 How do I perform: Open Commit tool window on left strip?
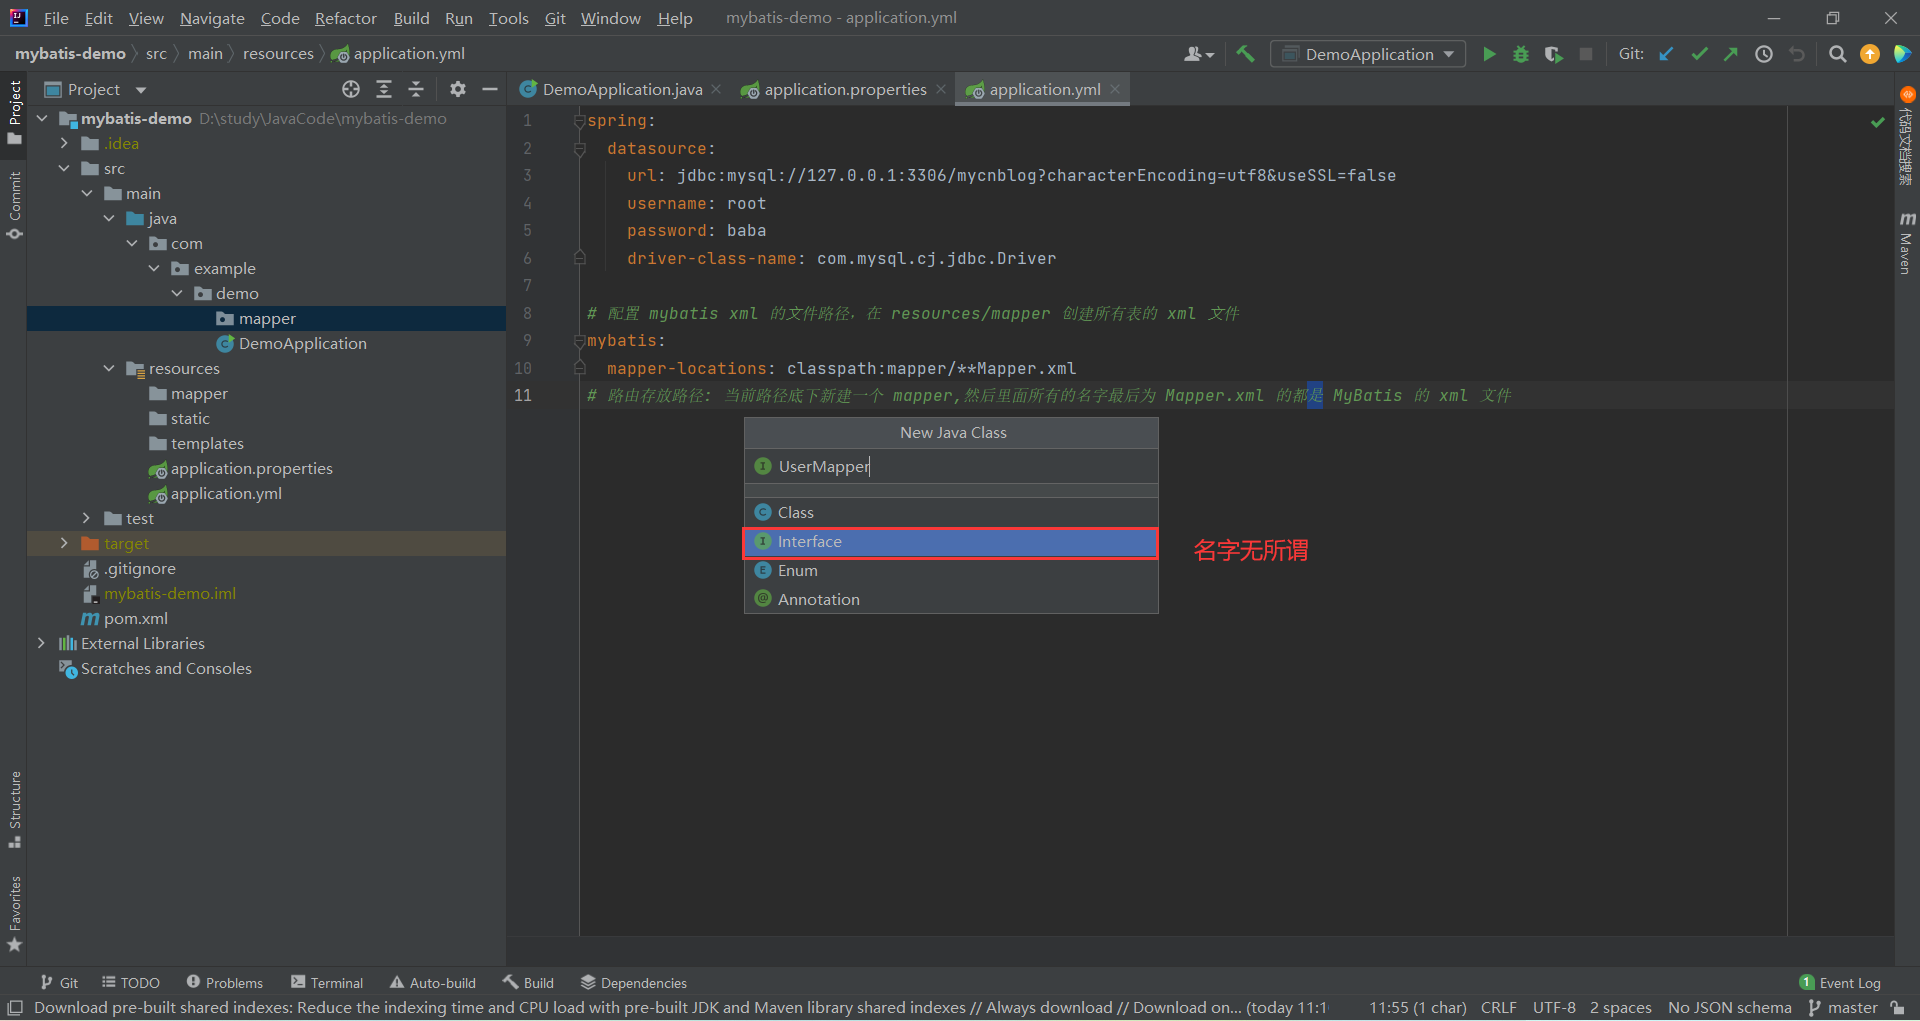pos(14,205)
